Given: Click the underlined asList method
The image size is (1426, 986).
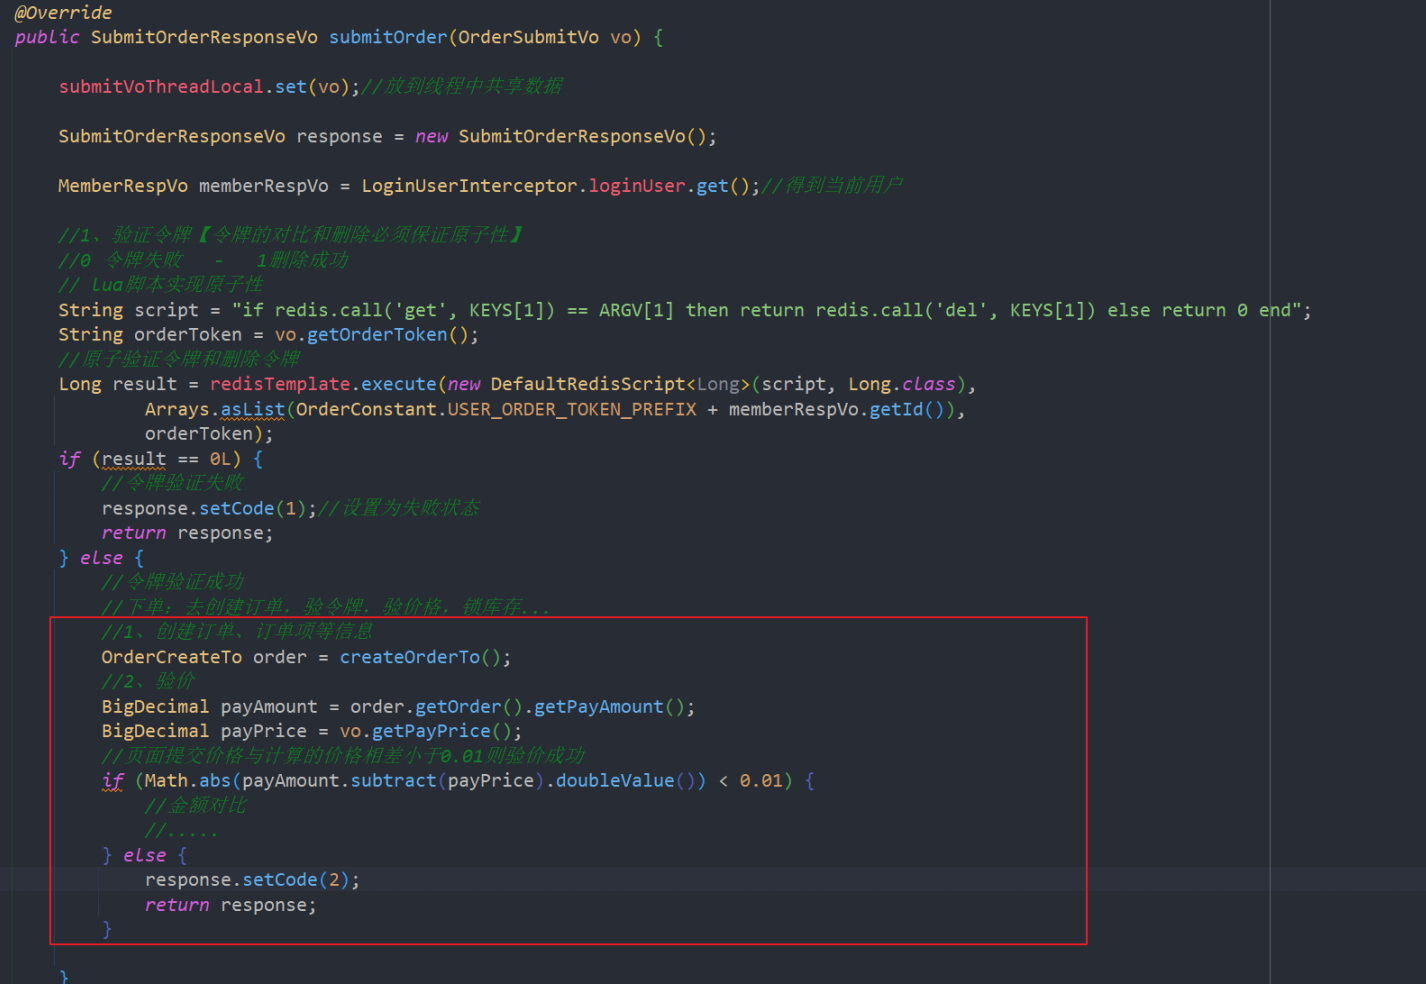Looking at the screenshot, I should pos(252,409).
